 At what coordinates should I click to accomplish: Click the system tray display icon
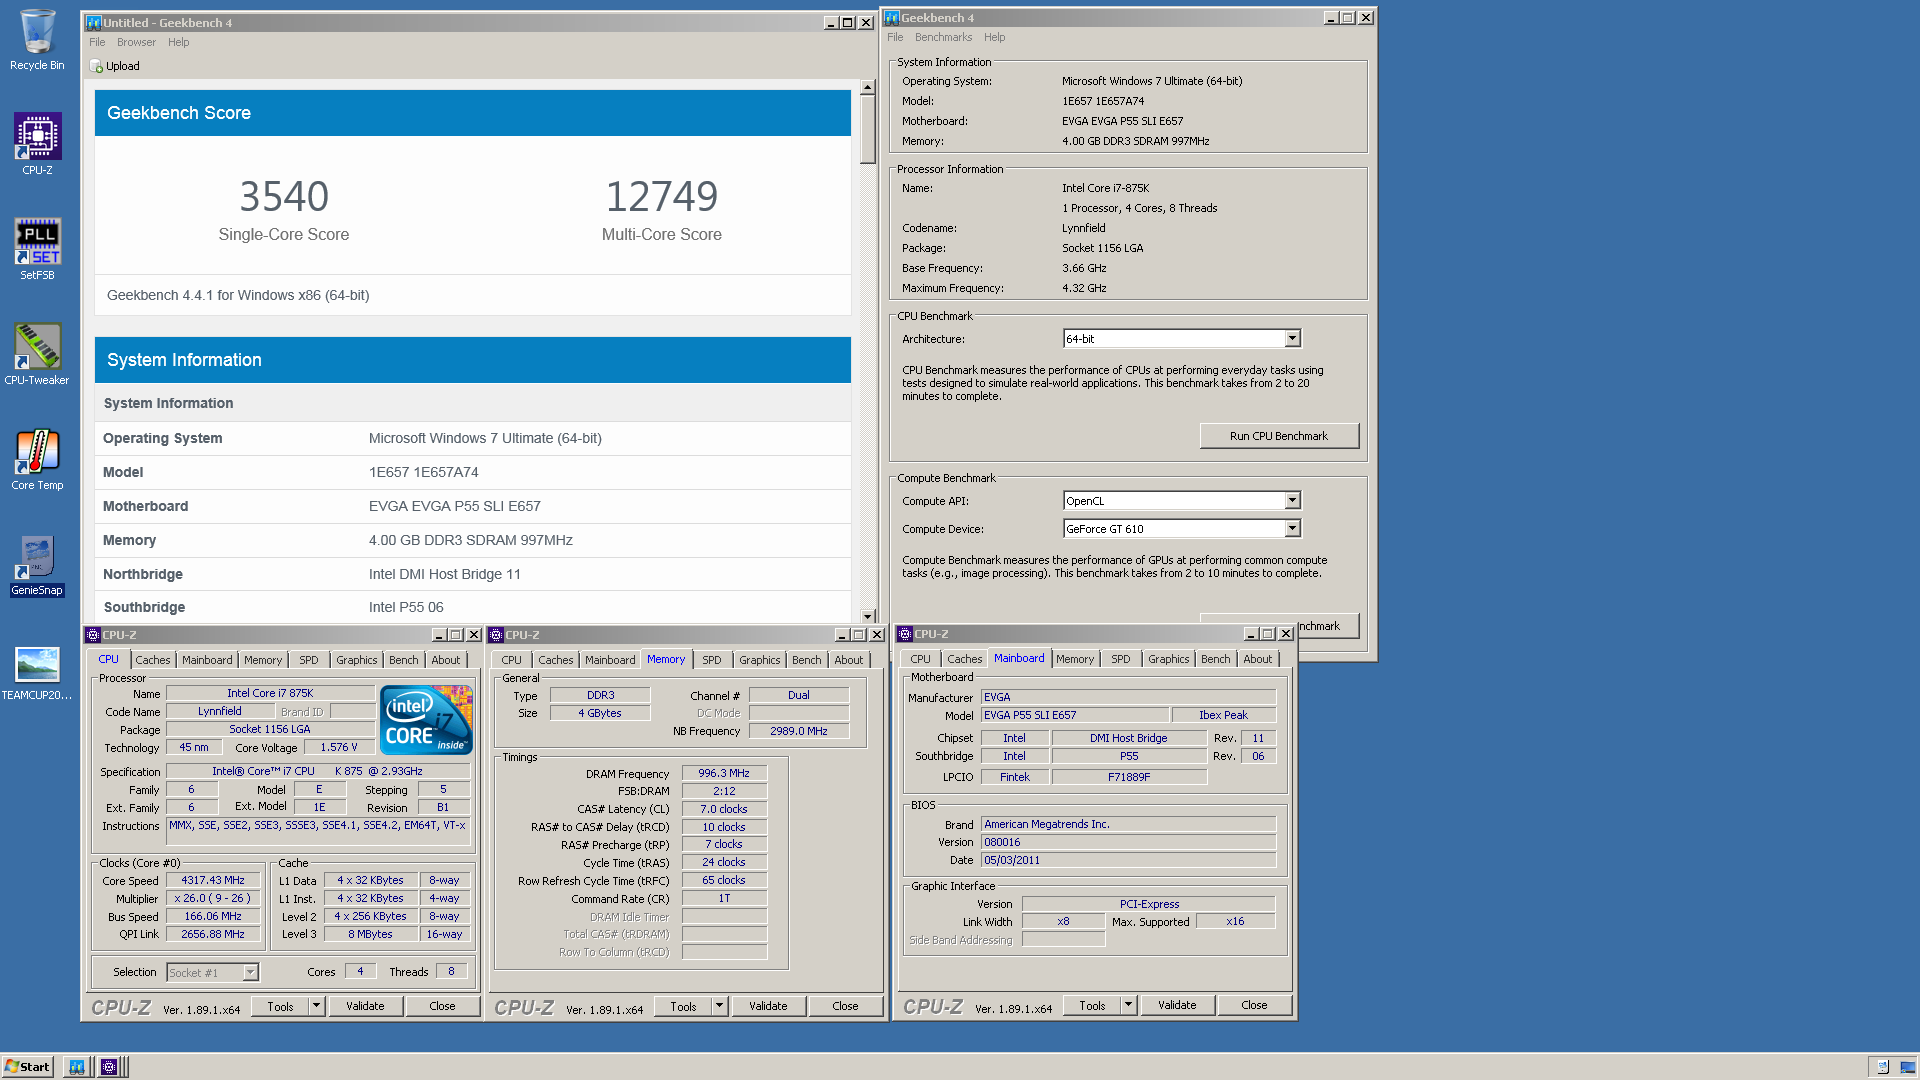1908,1067
